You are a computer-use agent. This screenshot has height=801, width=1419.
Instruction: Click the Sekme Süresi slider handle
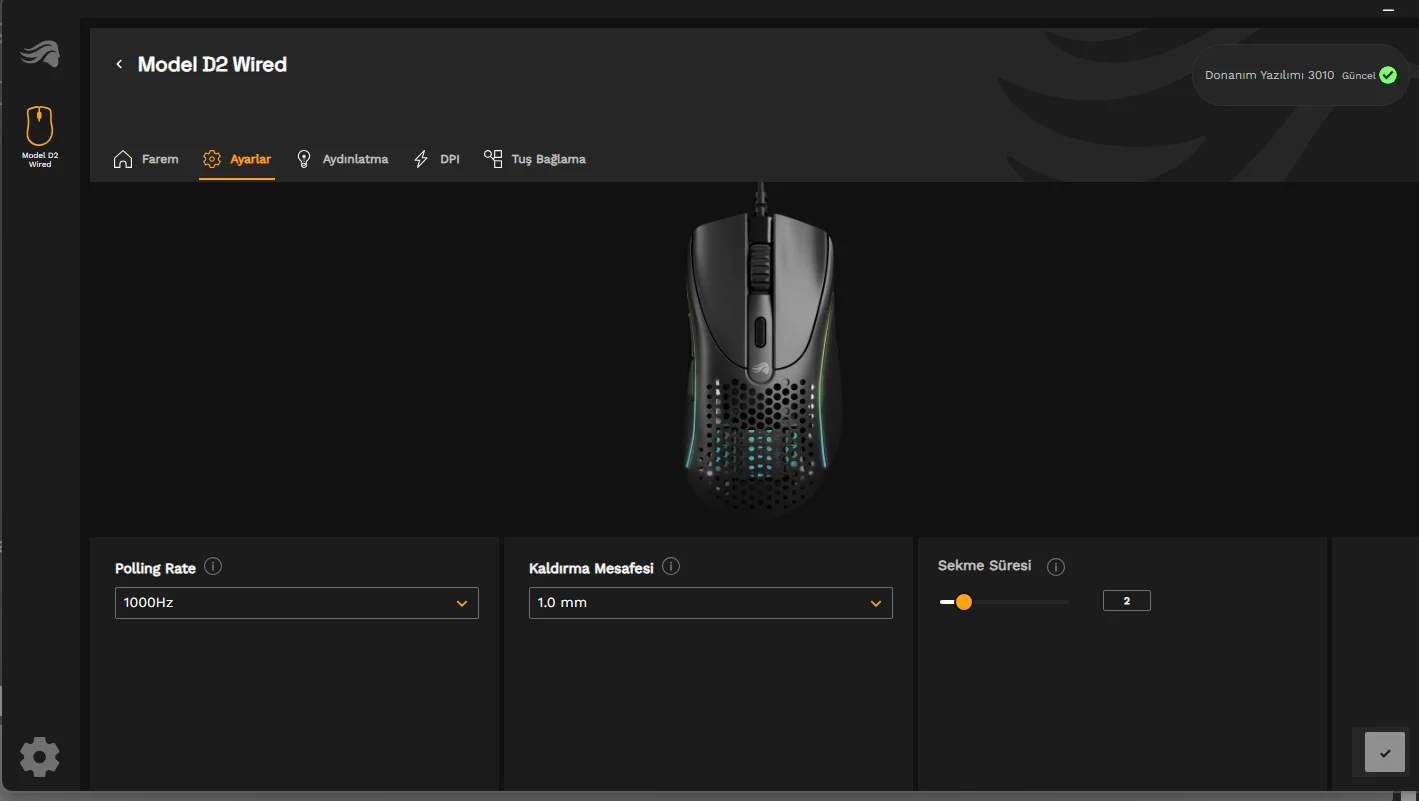(x=963, y=602)
